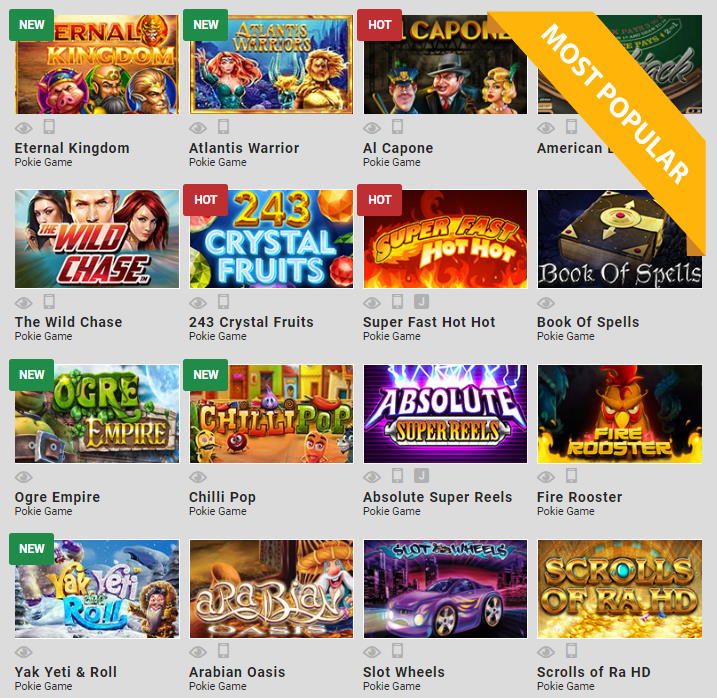Select the Fire Rooster game thumbnail
Screen dimensions: 717x698
coord(620,413)
